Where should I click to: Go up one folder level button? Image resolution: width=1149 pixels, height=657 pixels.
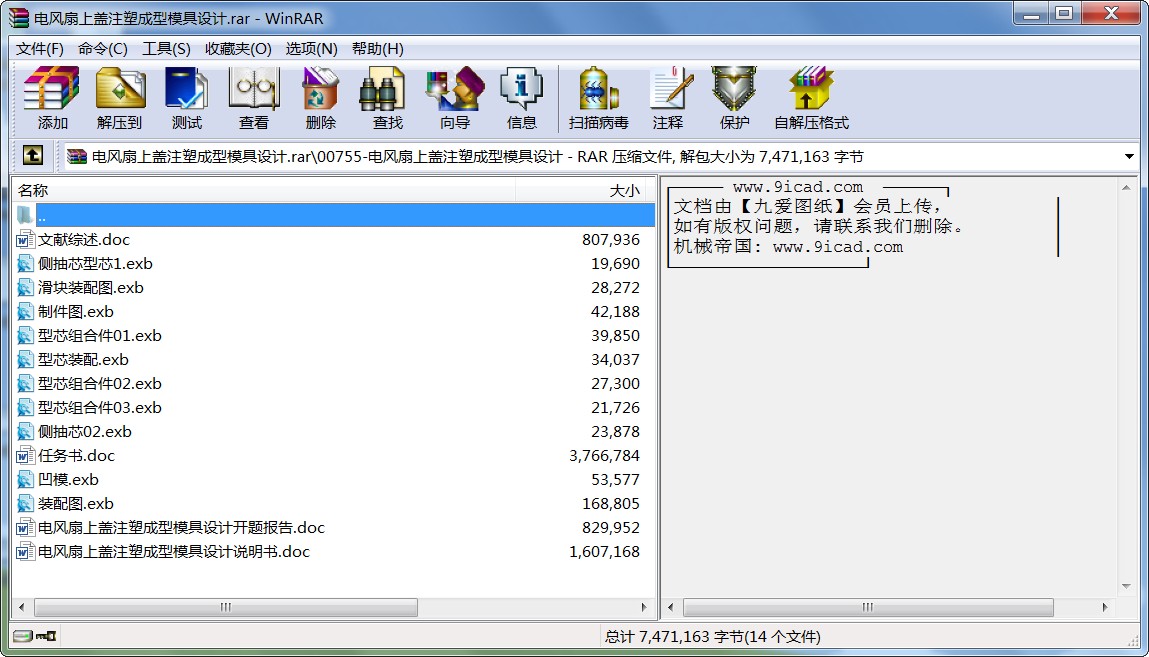click(32, 156)
